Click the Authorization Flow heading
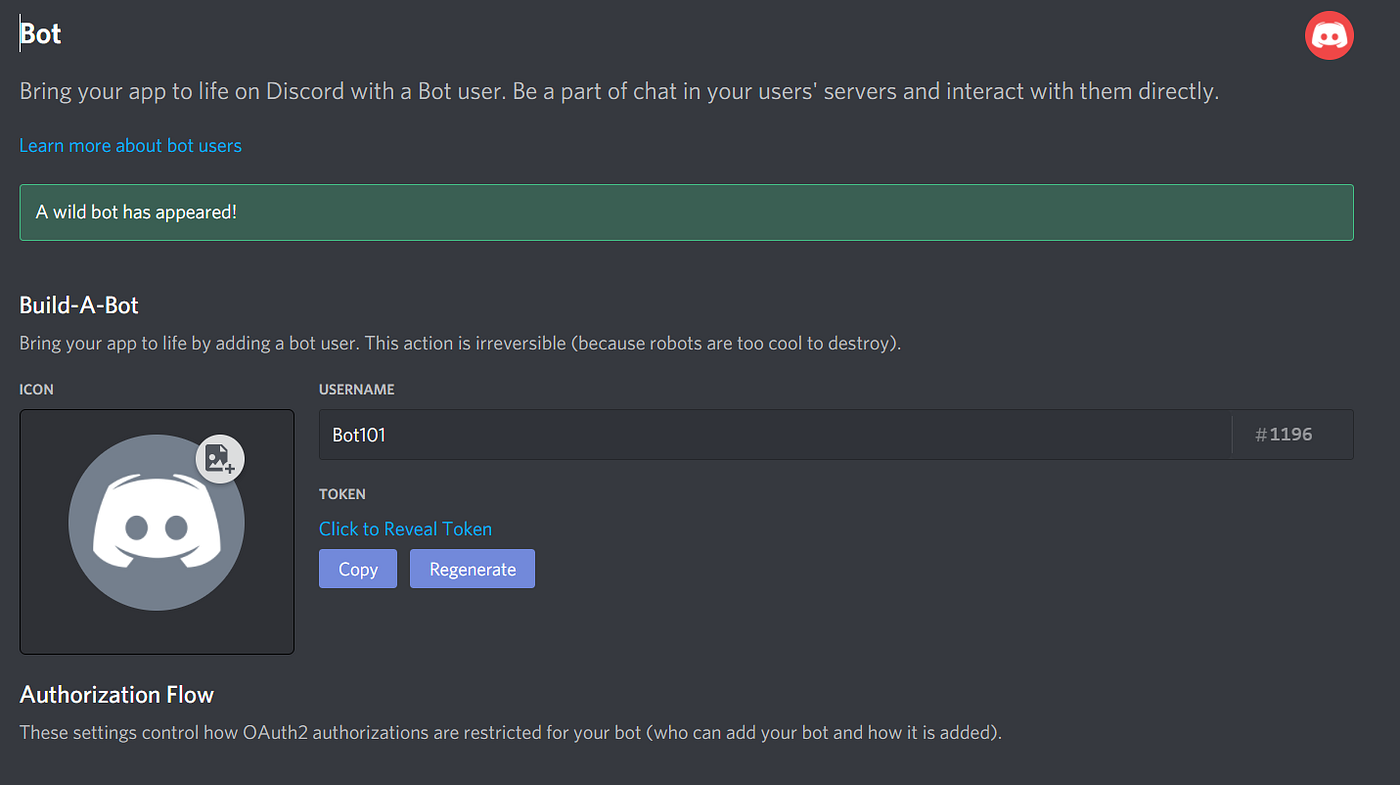Viewport: 1400px width, 785px height. click(116, 694)
